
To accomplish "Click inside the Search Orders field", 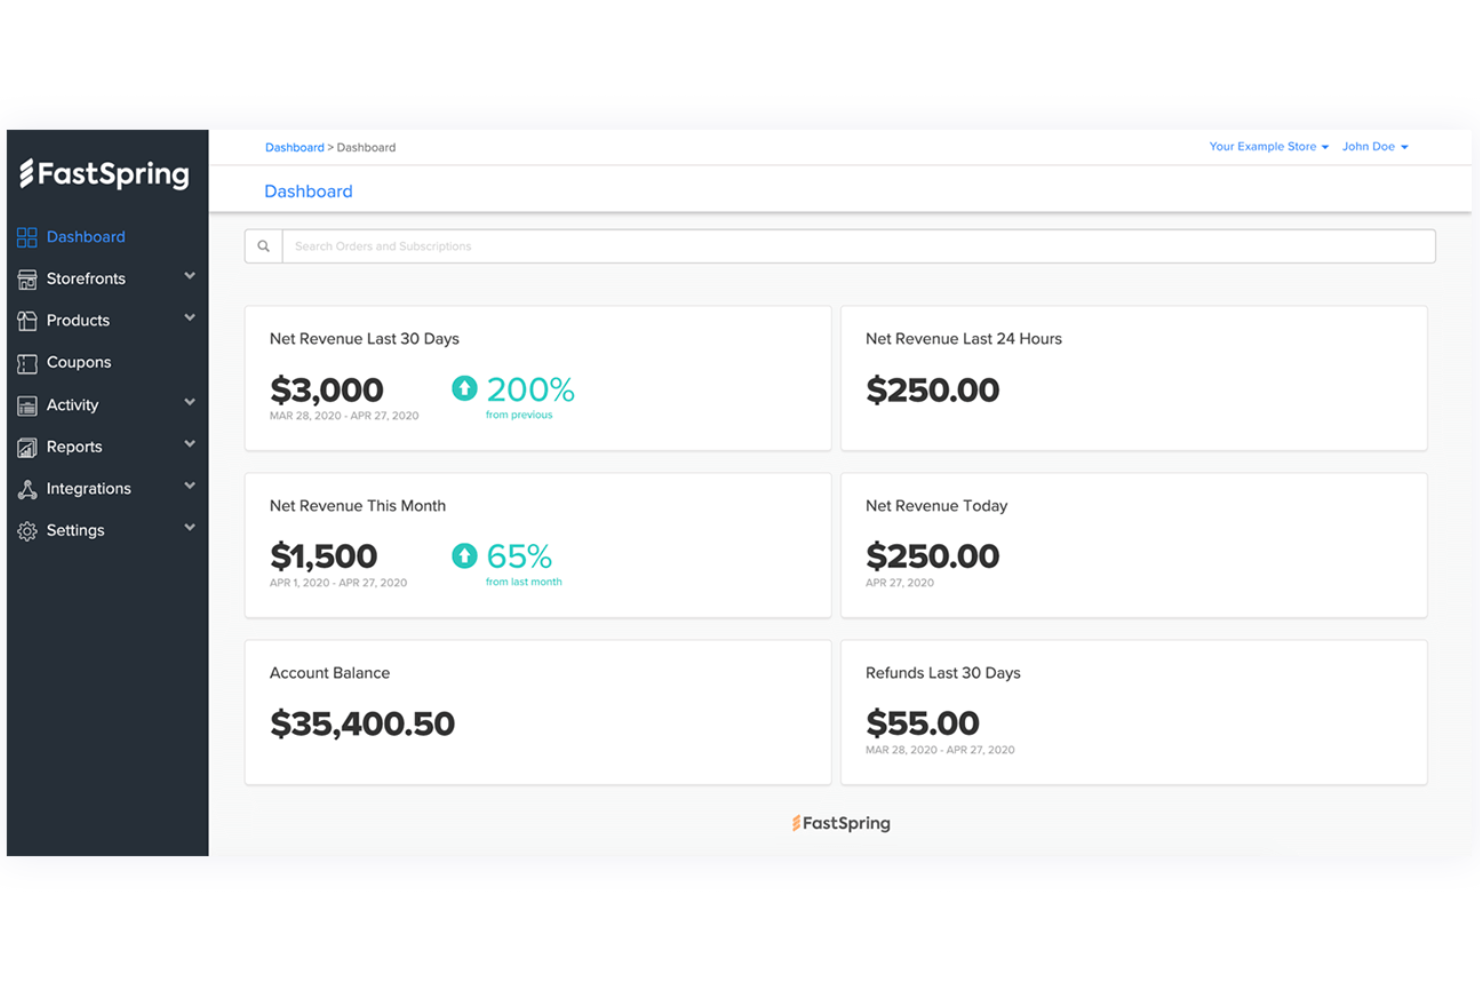I will [700, 245].
